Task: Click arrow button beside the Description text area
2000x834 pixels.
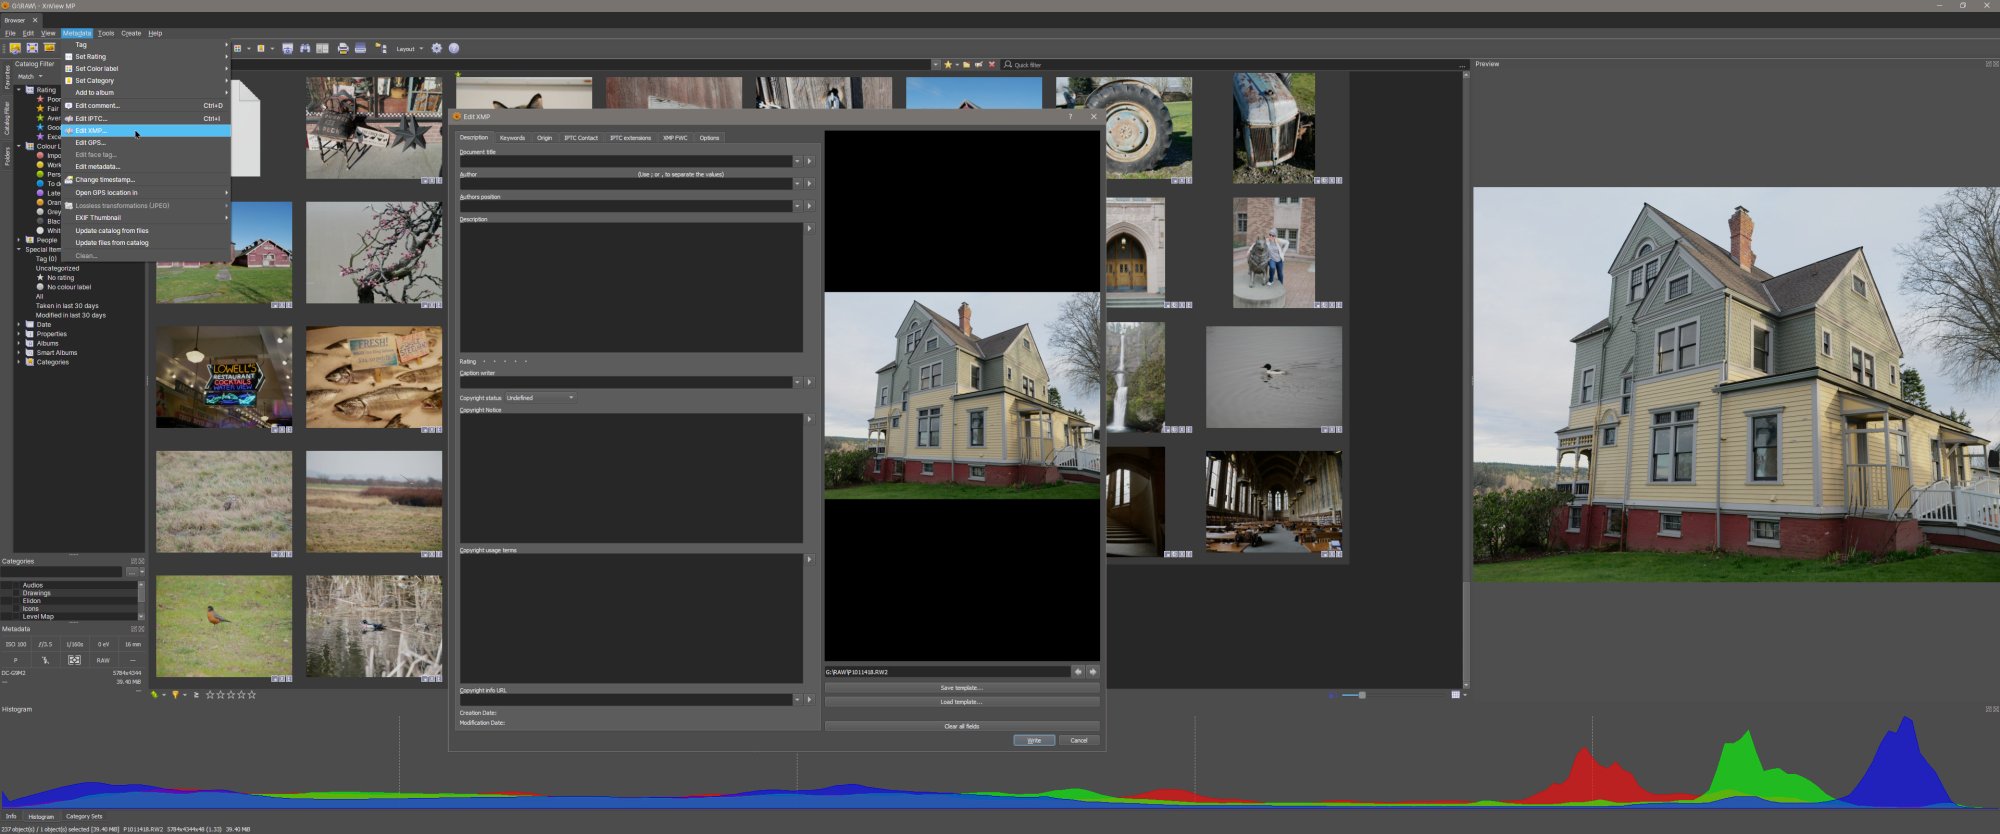Action: (809, 228)
